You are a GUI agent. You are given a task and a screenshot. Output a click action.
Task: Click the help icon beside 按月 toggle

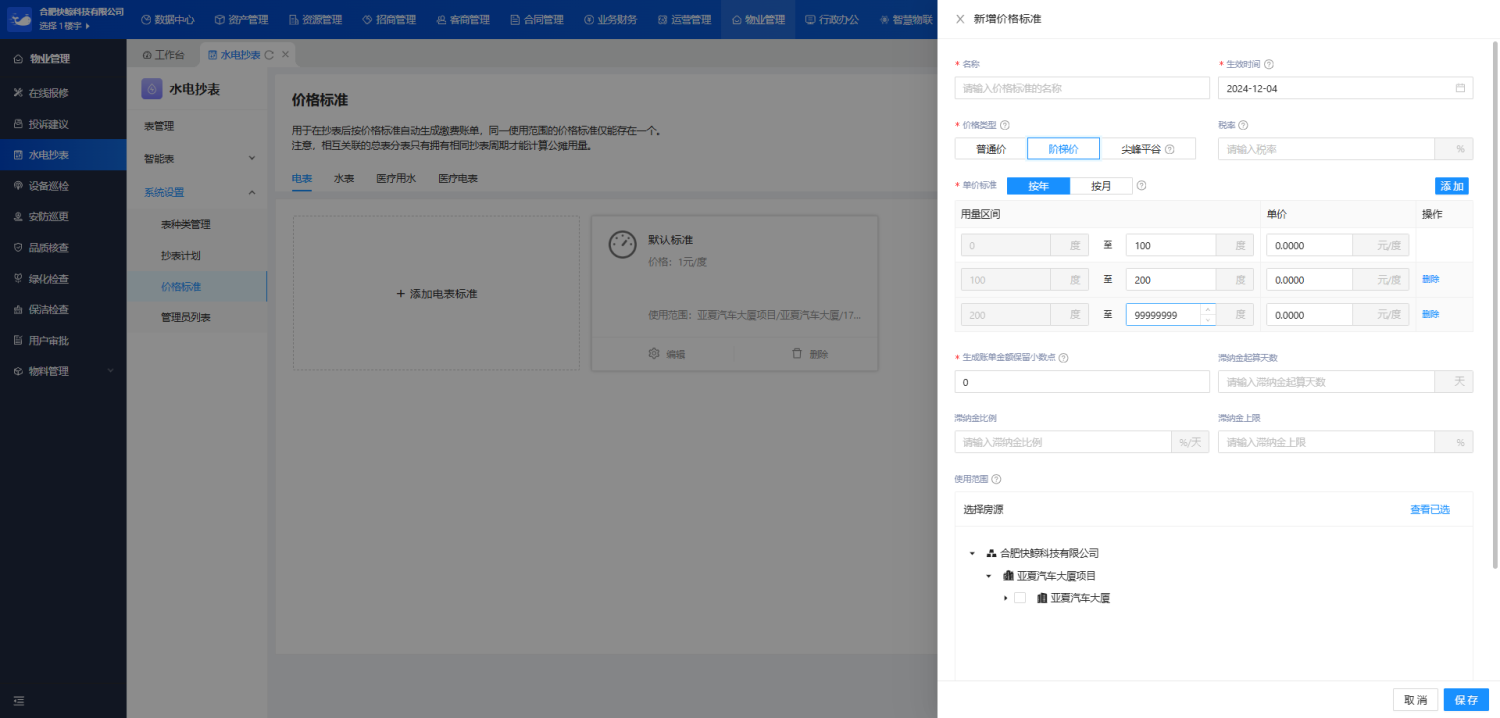pyautogui.click(x=1141, y=185)
